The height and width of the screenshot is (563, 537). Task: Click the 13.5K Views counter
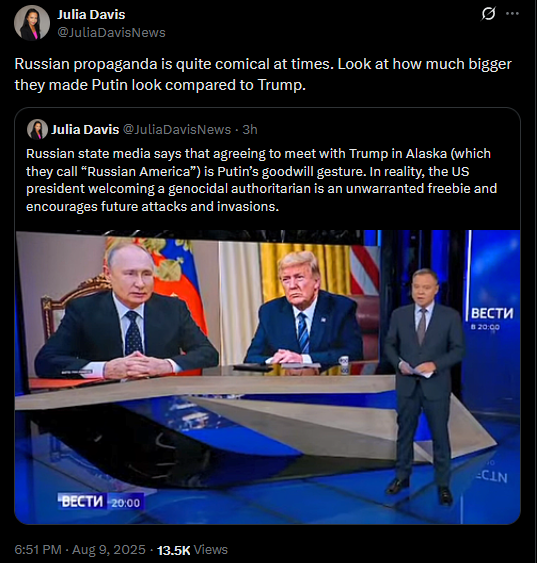point(192,550)
